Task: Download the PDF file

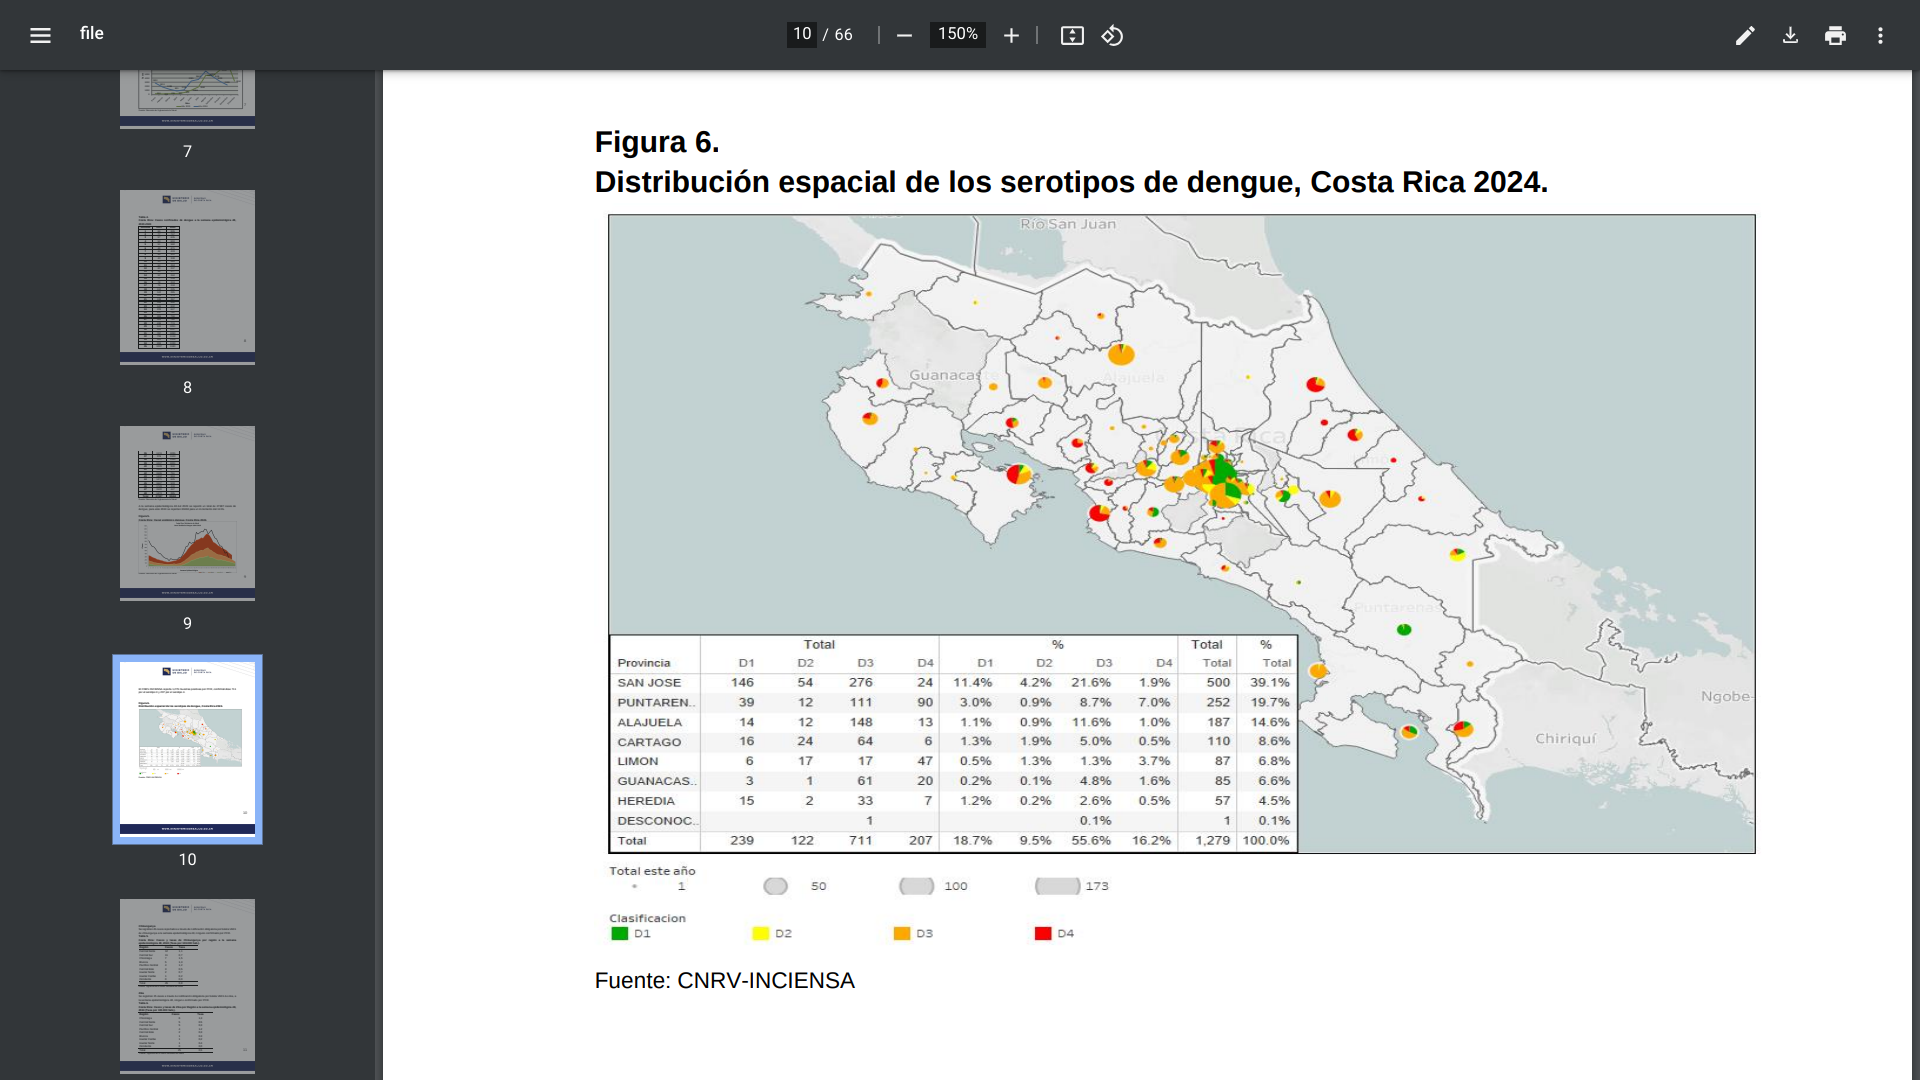Action: click(1790, 35)
